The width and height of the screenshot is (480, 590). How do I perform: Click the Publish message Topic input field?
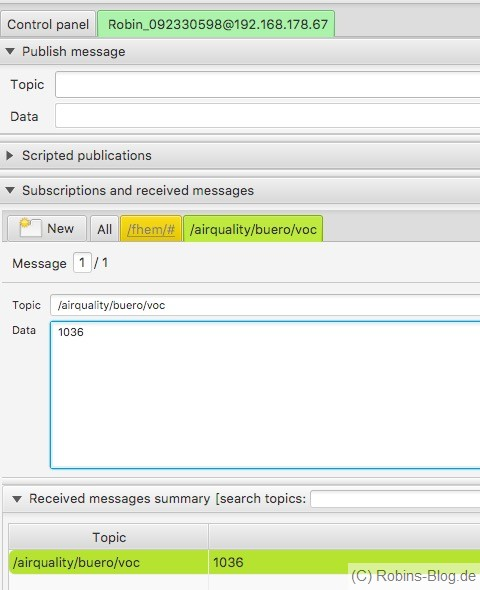(x=267, y=85)
